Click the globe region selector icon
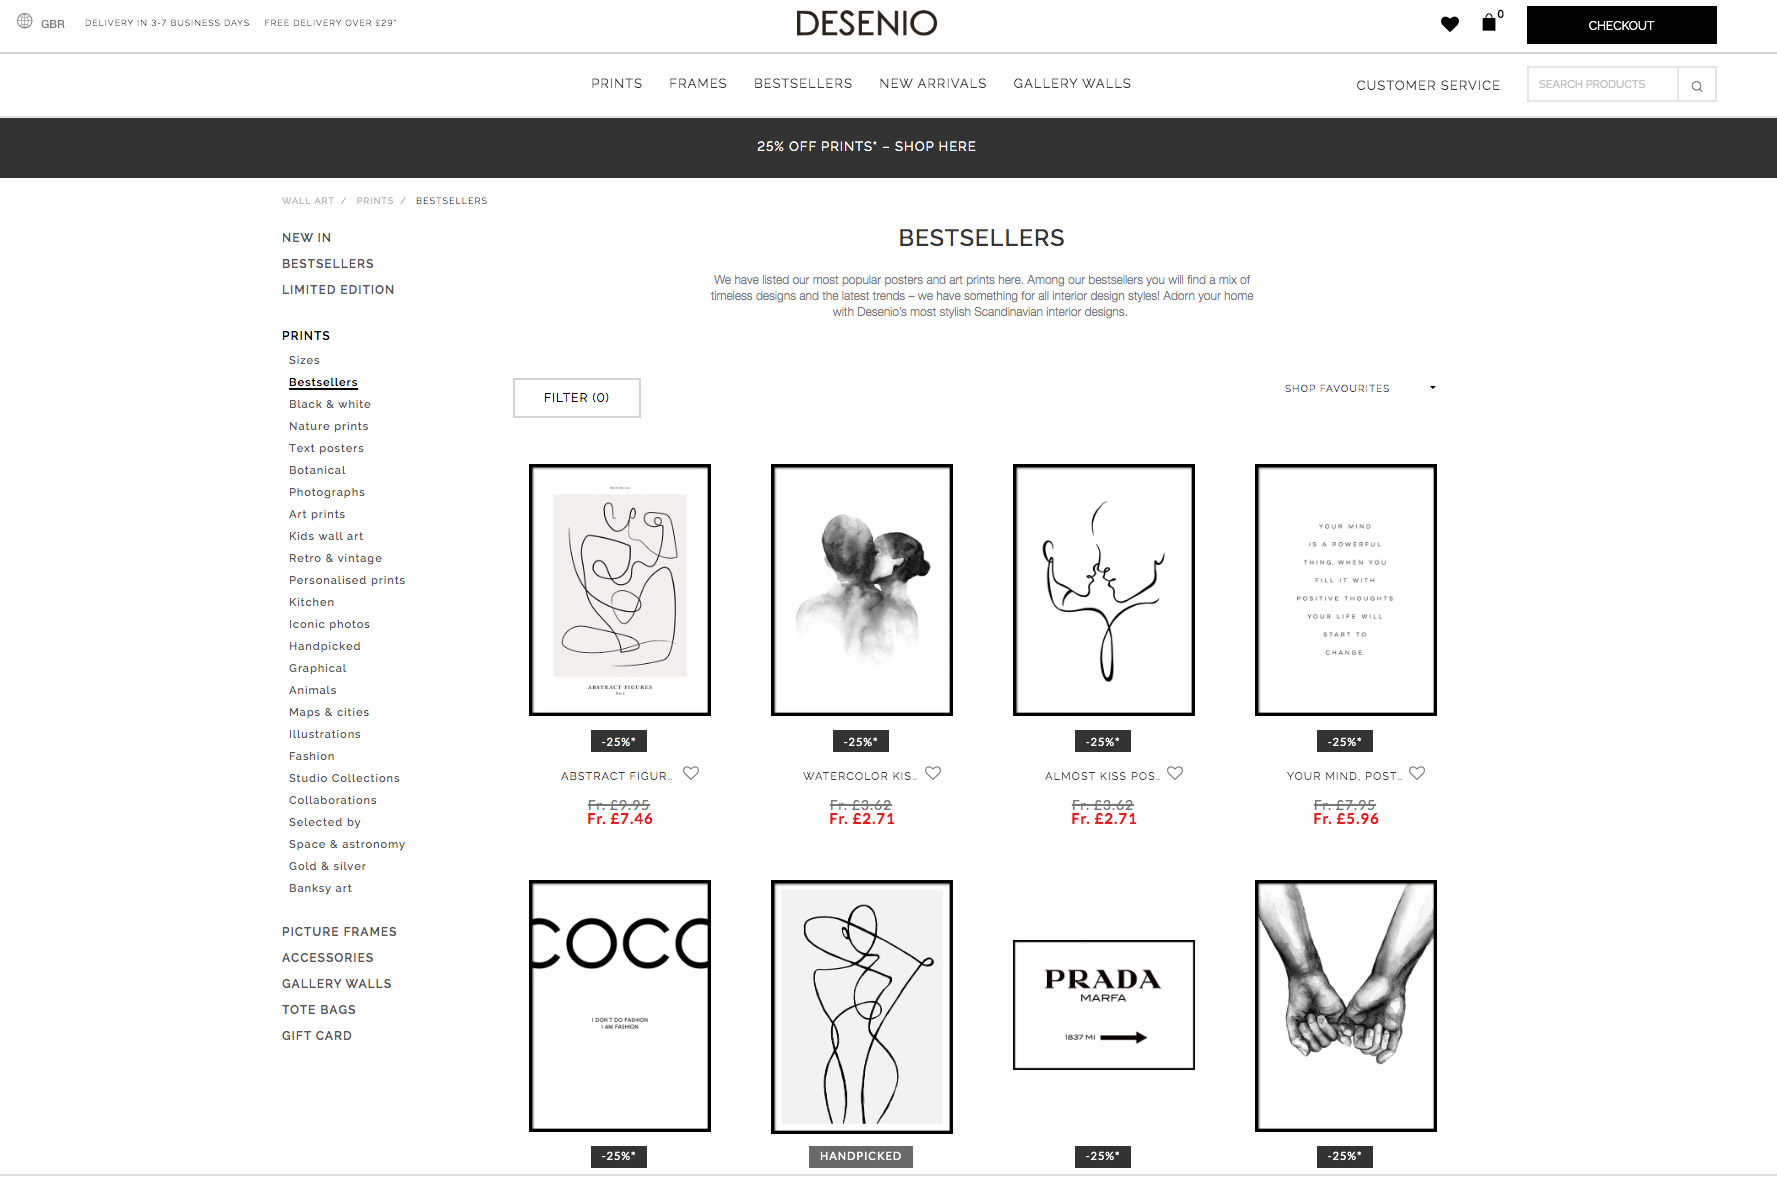Screen dimensions: 1777x1178 click(x=25, y=22)
